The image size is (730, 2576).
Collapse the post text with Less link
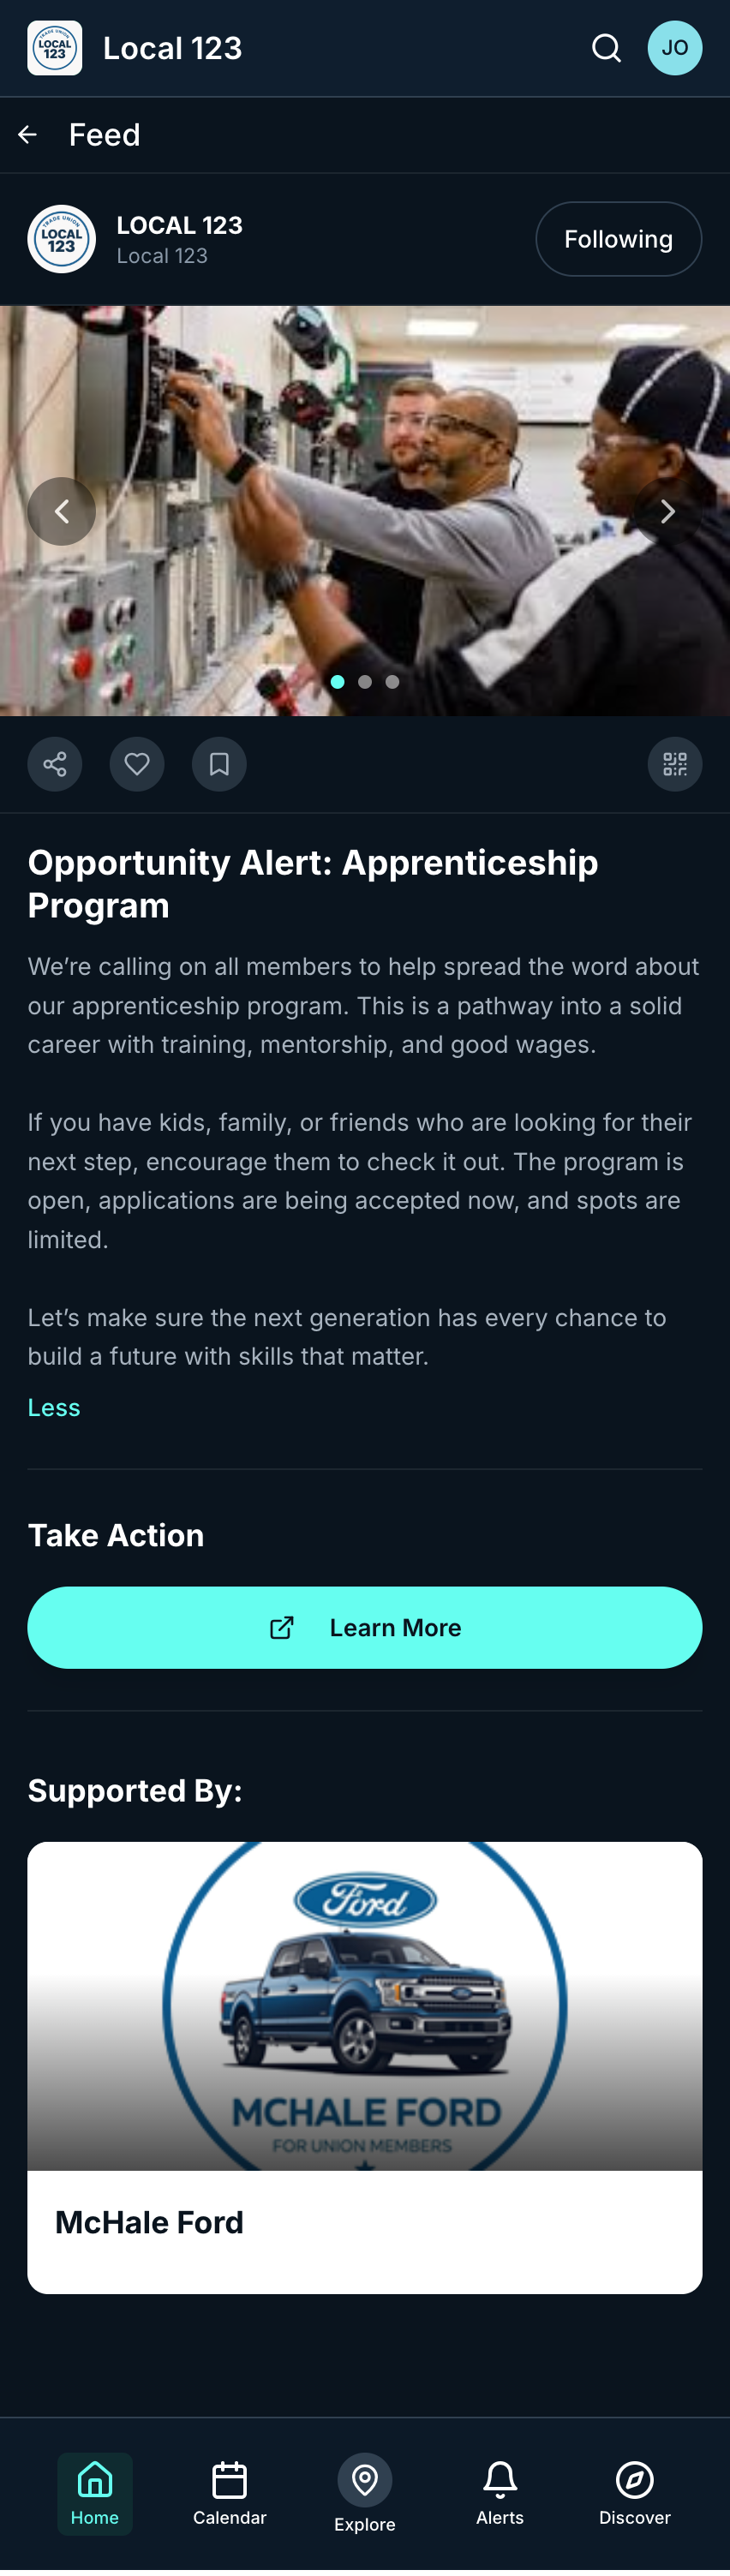coord(54,1407)
